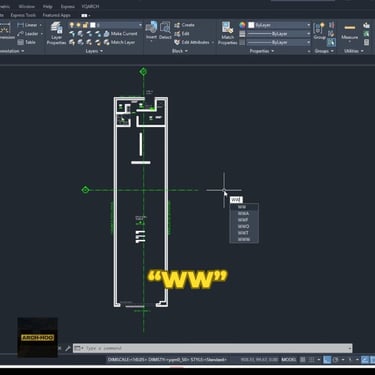This screenshot has width=375, height=375.
Task: Click the Match Properties tool
Action: coord(227,33)
